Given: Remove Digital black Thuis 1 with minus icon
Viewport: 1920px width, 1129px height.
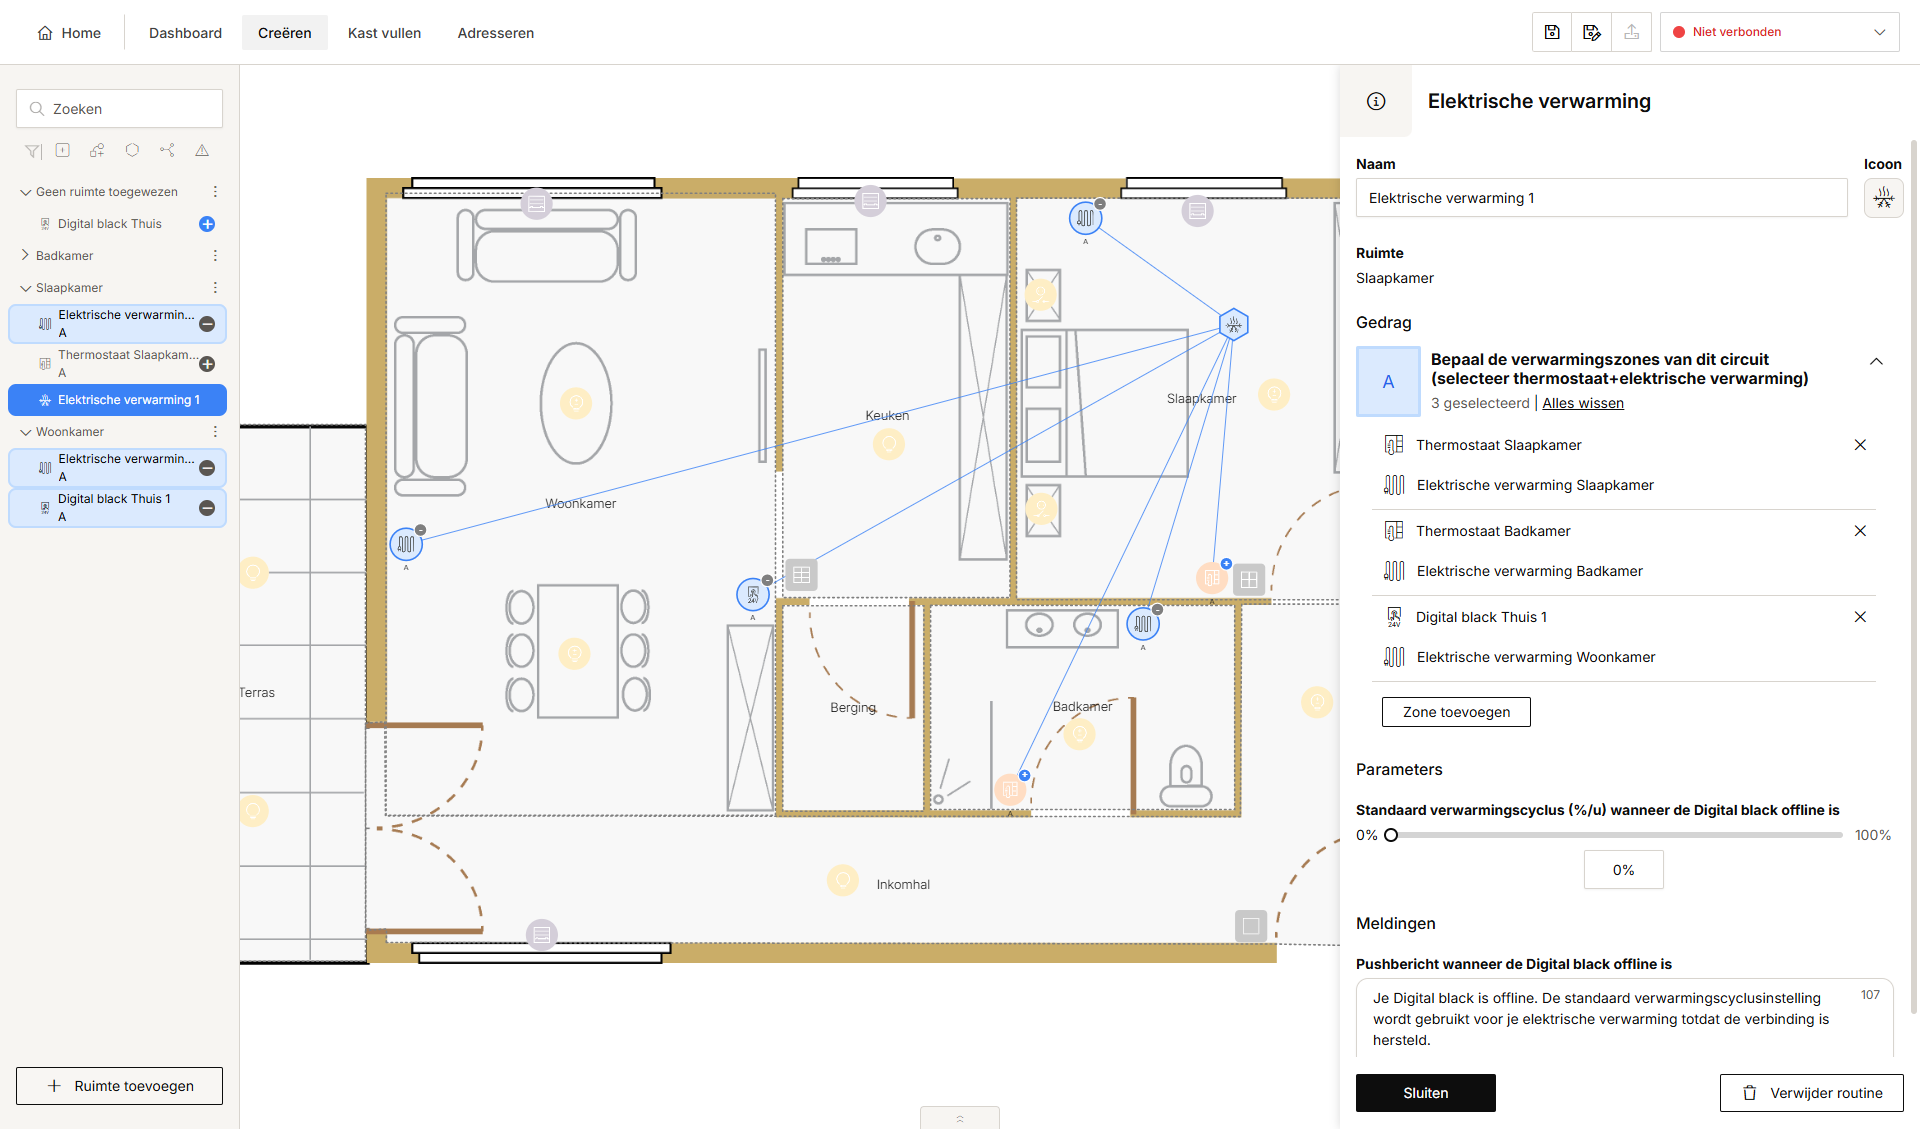Looking at the screenshot, I should click(x=207, y=508).
